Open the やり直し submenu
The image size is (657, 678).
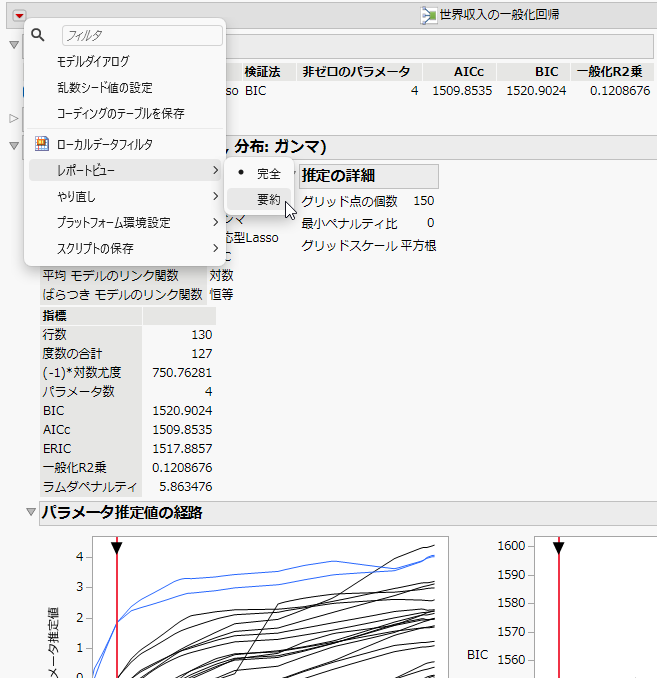tap(125, 197)
